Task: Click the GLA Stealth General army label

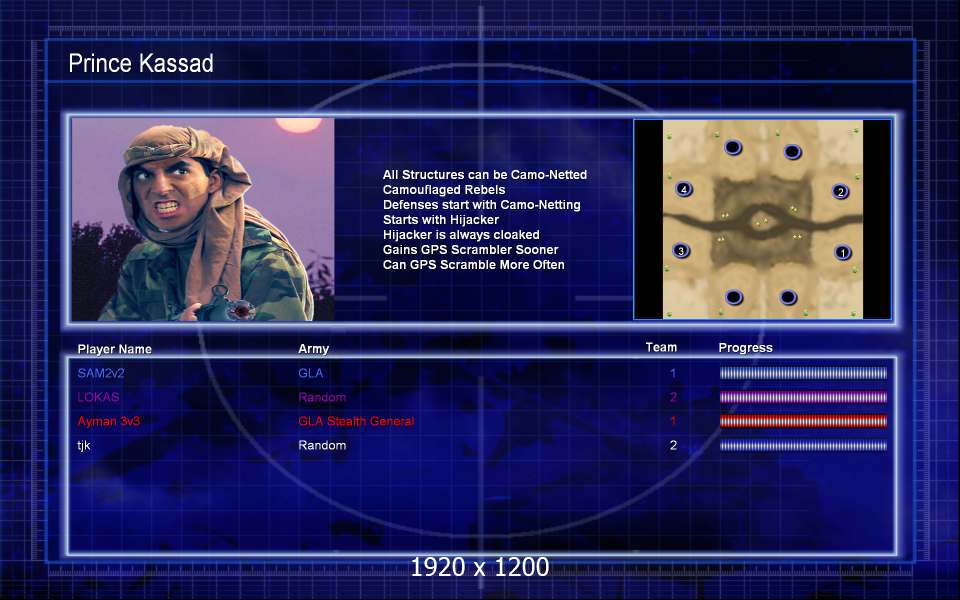Action: [x=356, y=421]
